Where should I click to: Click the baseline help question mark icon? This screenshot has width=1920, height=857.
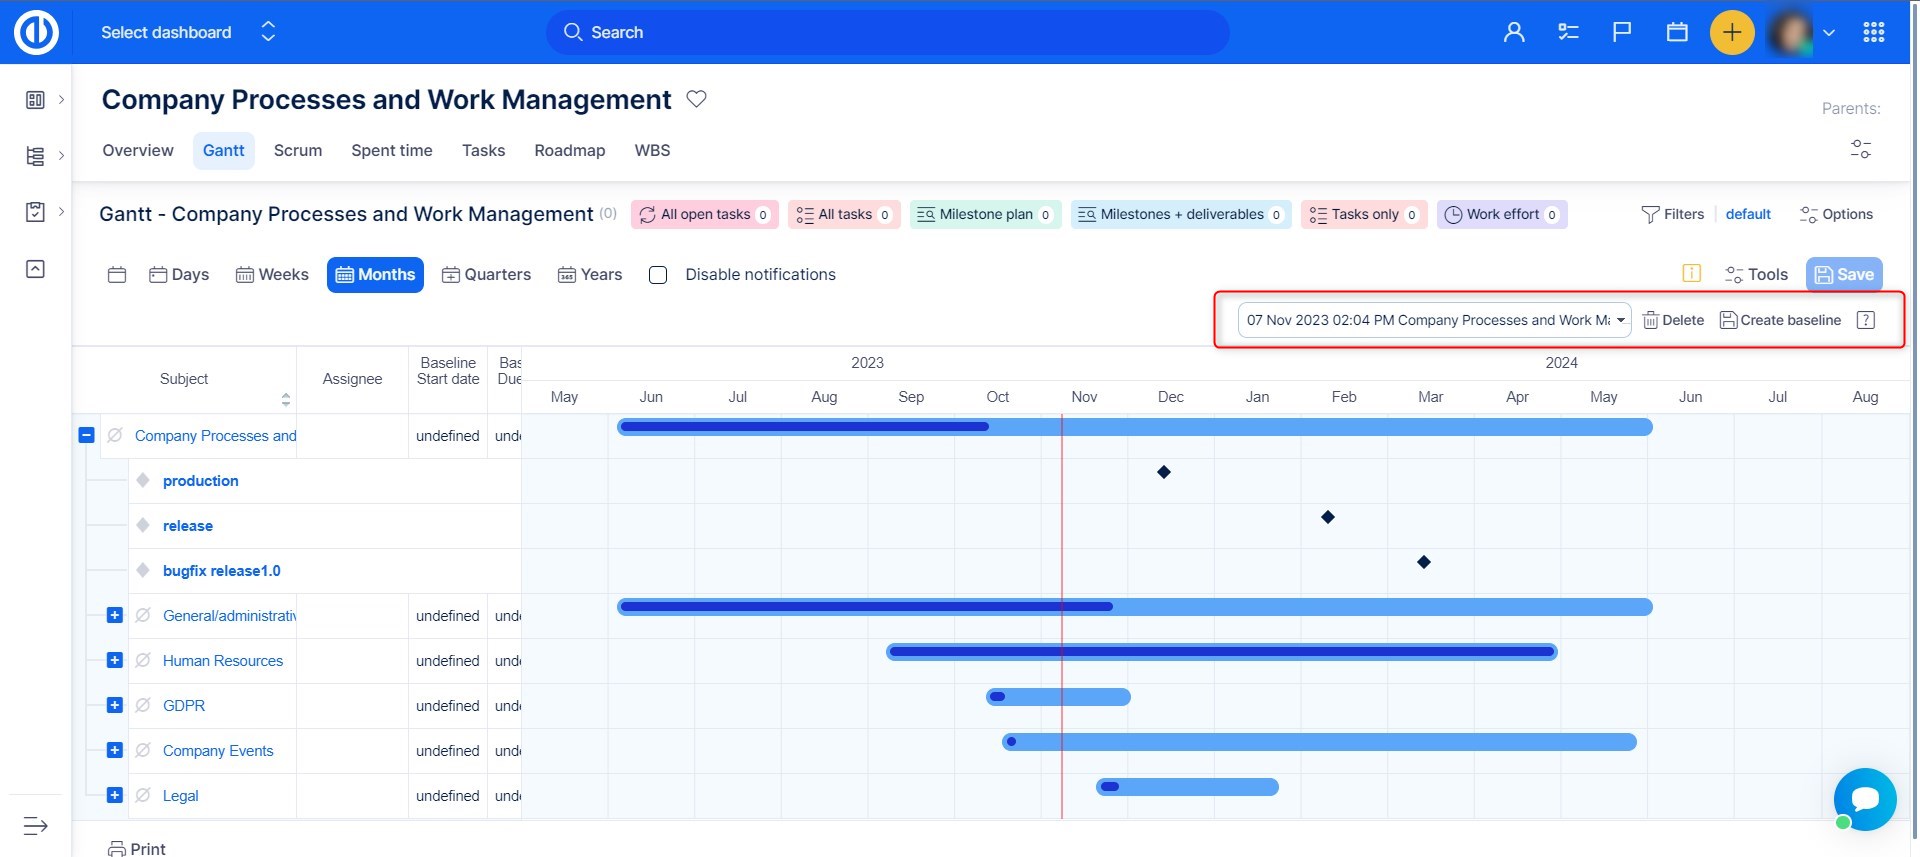pos(1865,320)
